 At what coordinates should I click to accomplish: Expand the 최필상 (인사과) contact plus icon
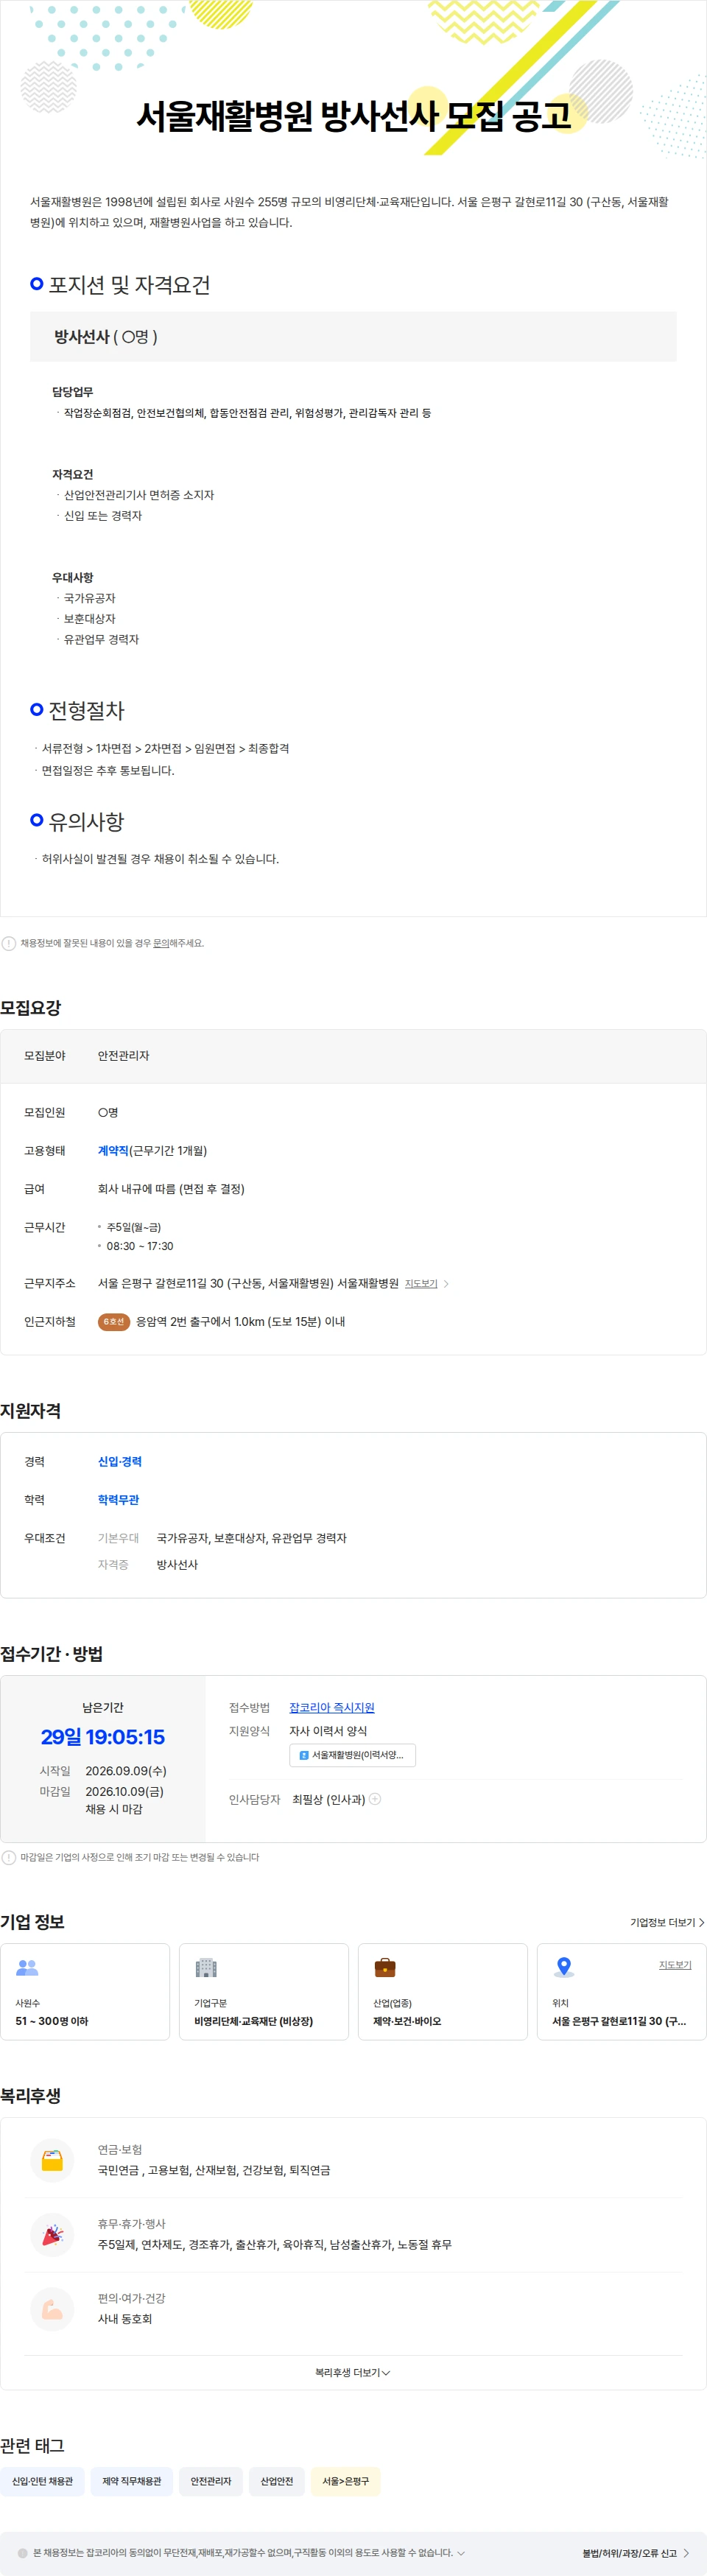375,1799
